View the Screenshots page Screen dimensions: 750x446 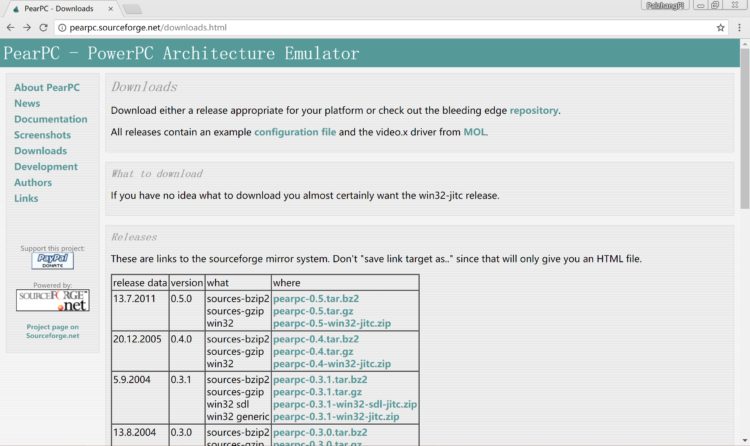pyautogui.click(x=43, y=135)
